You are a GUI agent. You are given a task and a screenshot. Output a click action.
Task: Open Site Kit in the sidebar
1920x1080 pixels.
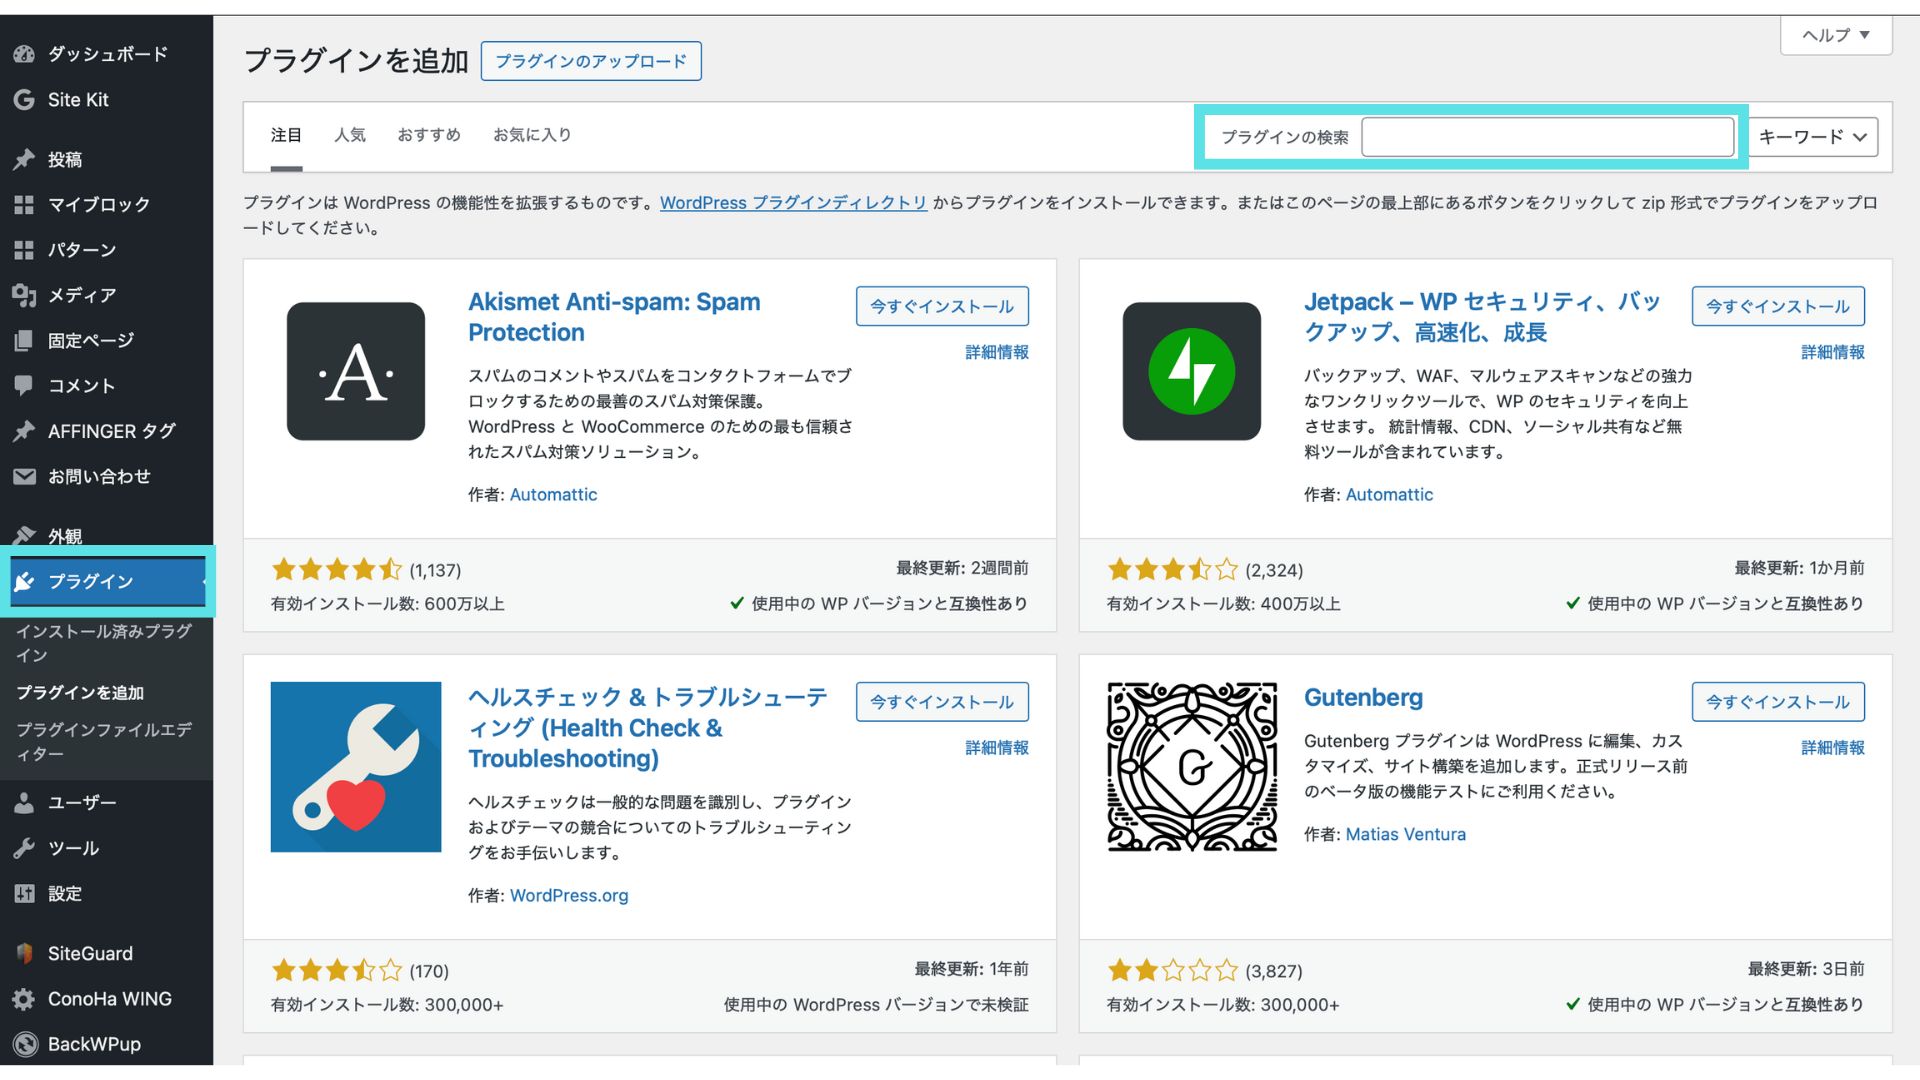(78, 100)
